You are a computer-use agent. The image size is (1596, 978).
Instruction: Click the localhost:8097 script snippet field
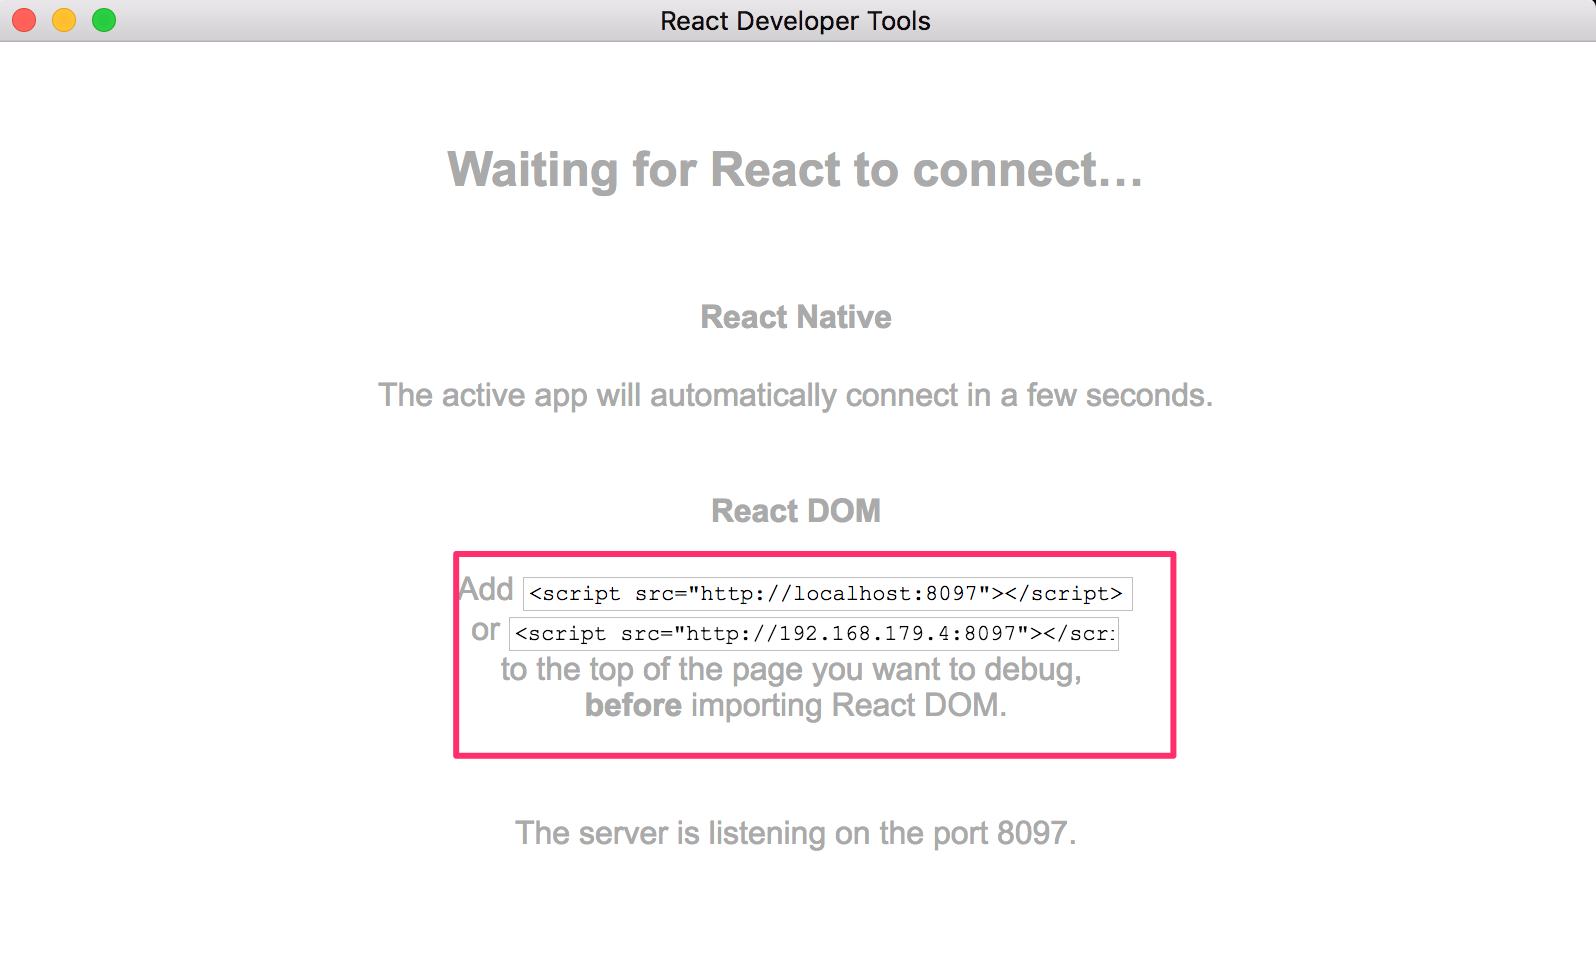coord(828,593)
